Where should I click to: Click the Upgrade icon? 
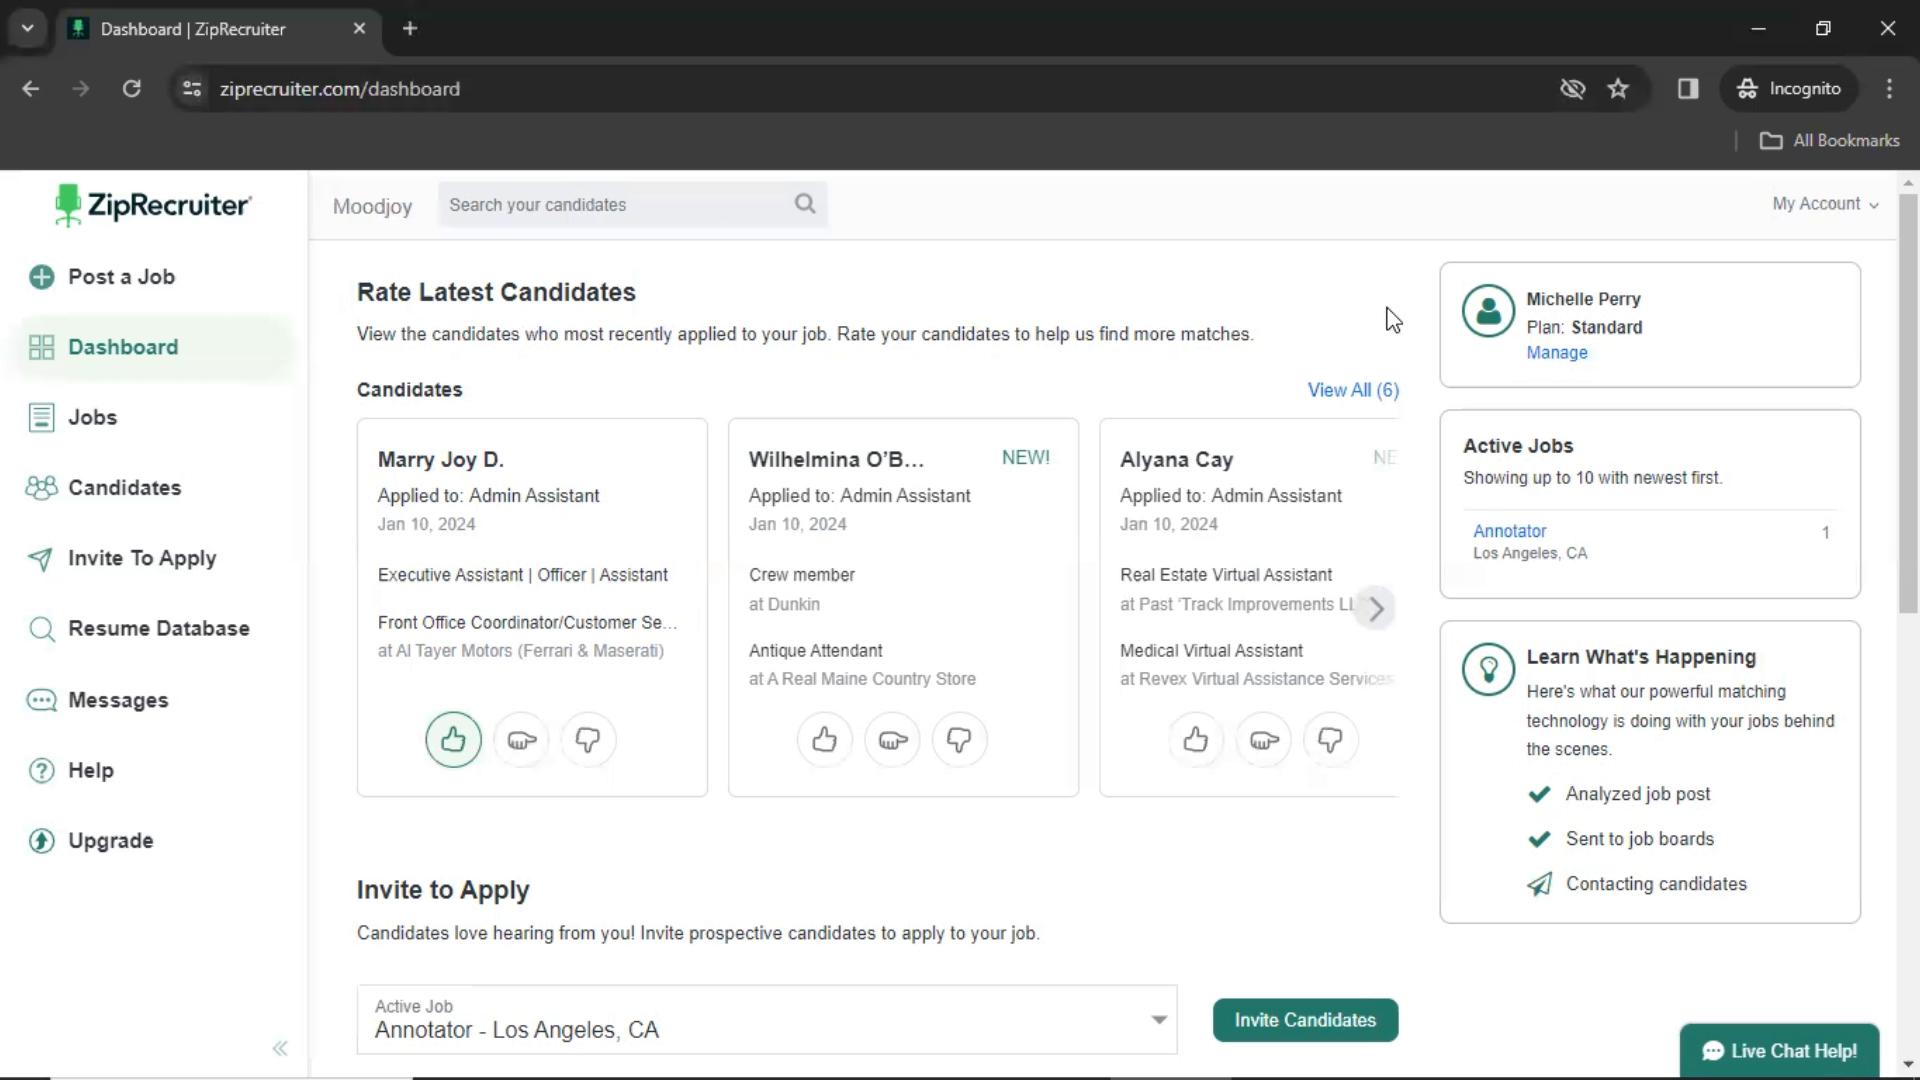point(42,840)
